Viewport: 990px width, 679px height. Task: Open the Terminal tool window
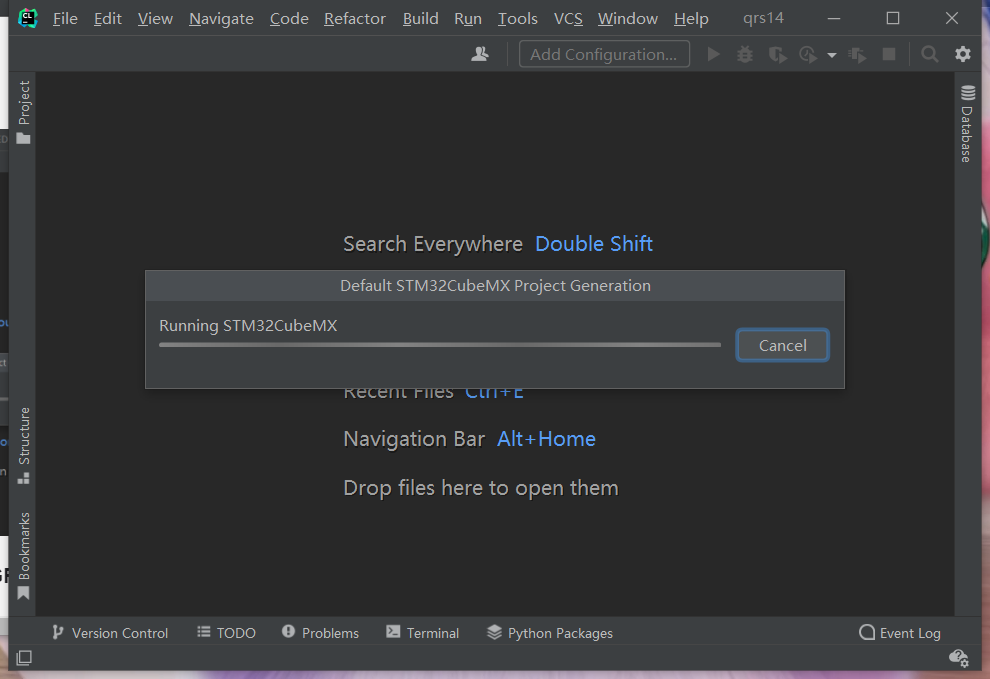422,633
